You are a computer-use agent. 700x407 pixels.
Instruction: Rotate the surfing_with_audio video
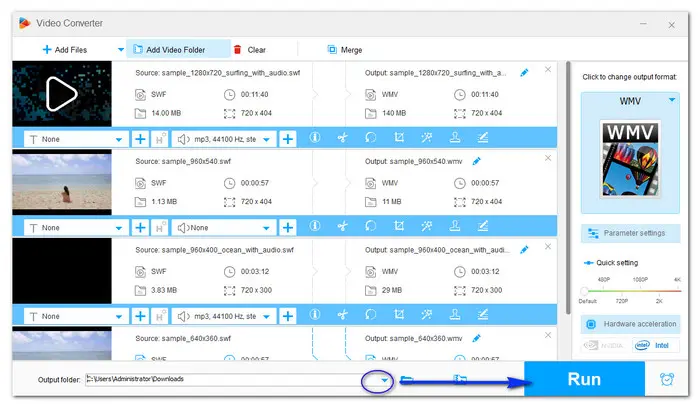click(x=371, y=137)
